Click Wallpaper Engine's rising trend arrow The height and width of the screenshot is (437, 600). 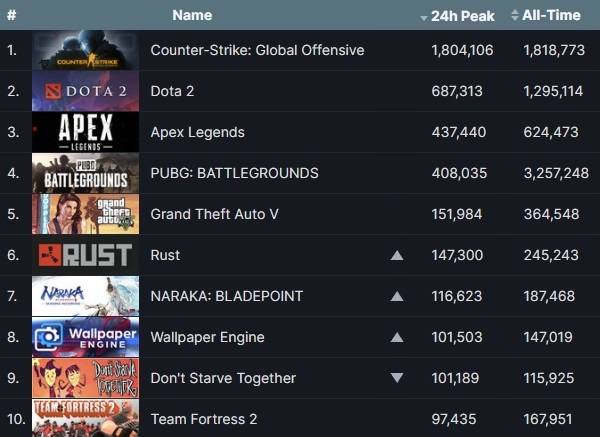pyautogui.click(x=397, y=337)
